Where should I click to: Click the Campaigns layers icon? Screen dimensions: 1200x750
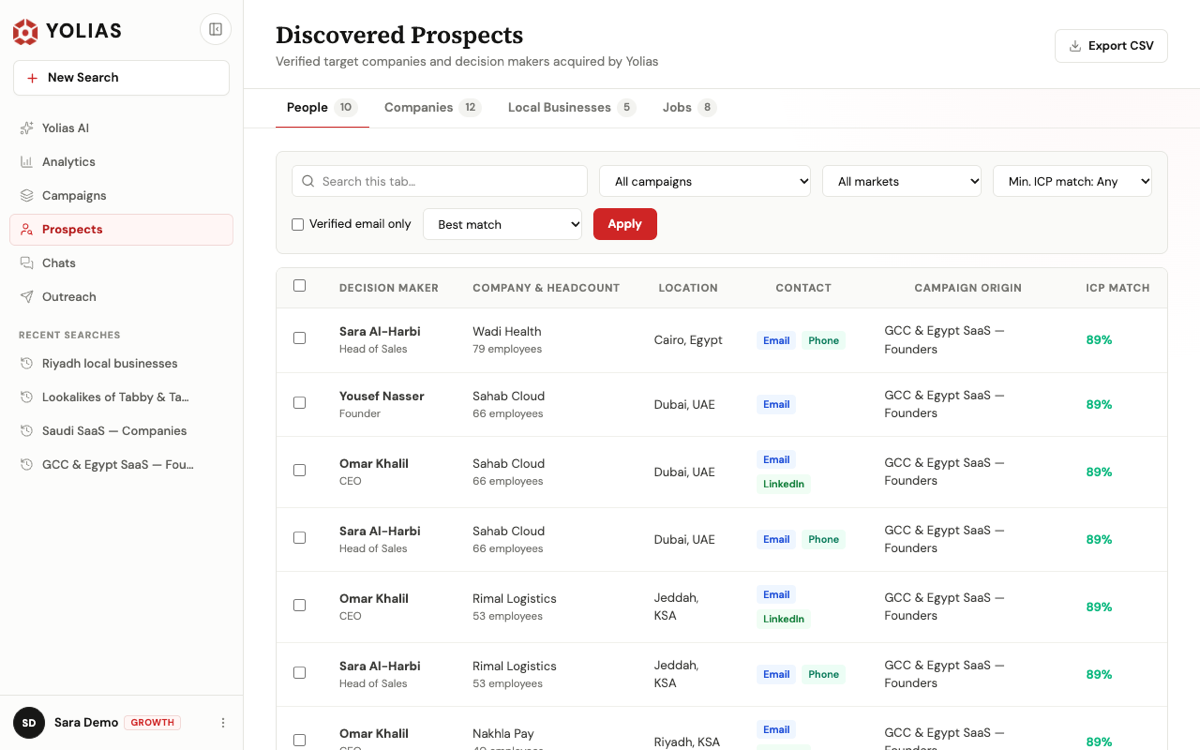click(27, 196)
